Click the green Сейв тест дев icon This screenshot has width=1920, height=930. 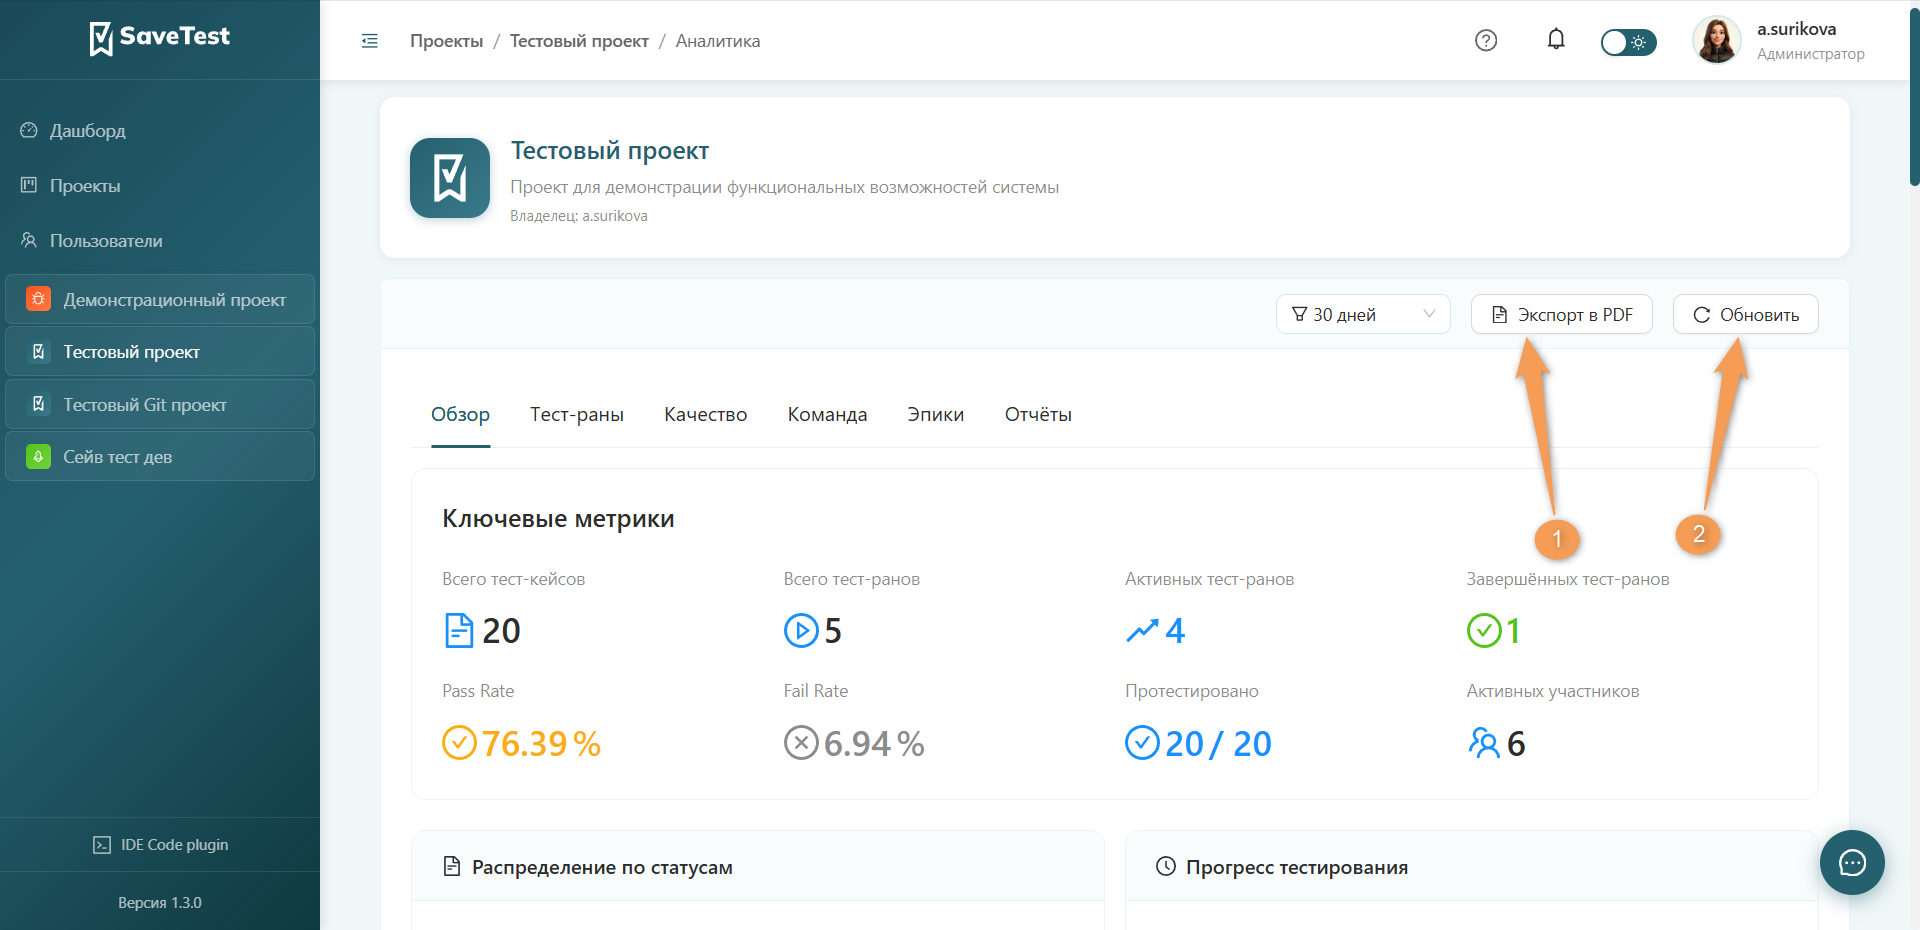pyautogui.click(x=38, y=457)
